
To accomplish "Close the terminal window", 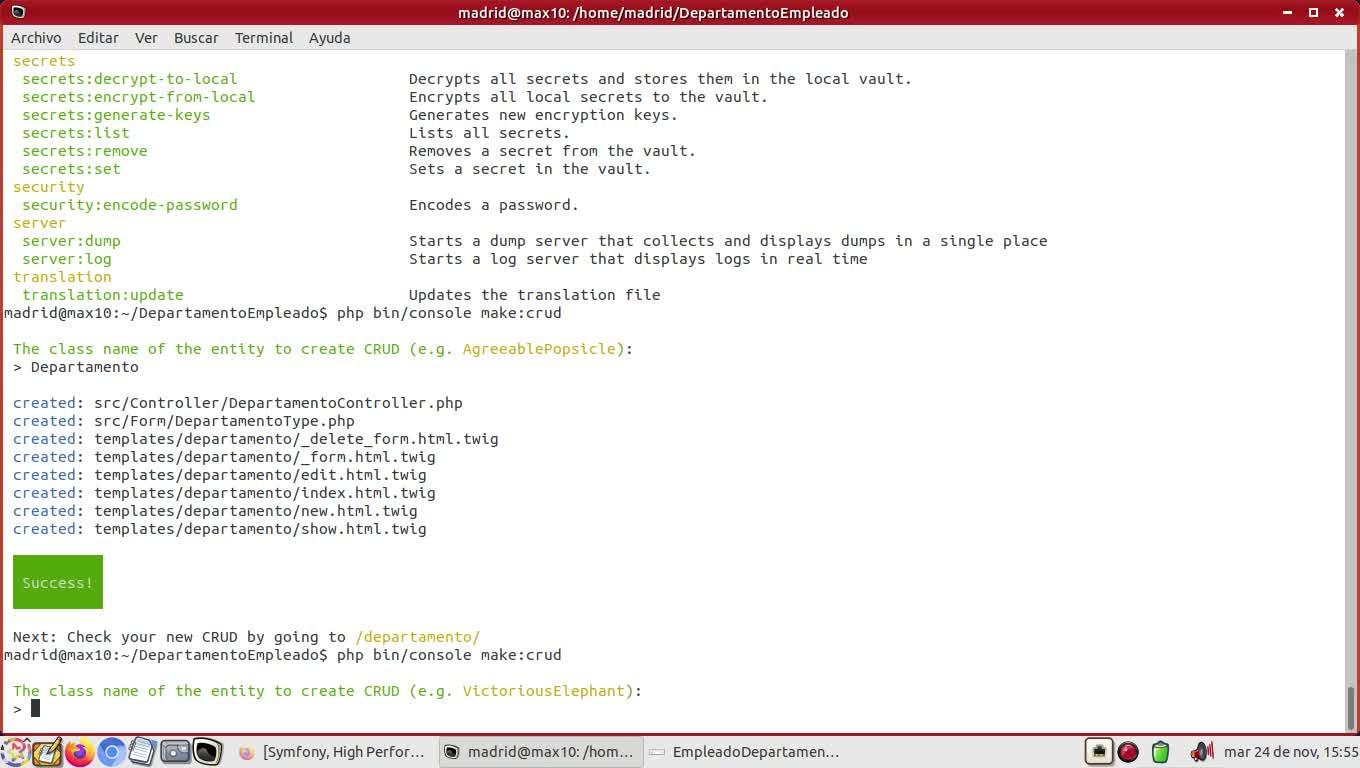I will 1340,13.
